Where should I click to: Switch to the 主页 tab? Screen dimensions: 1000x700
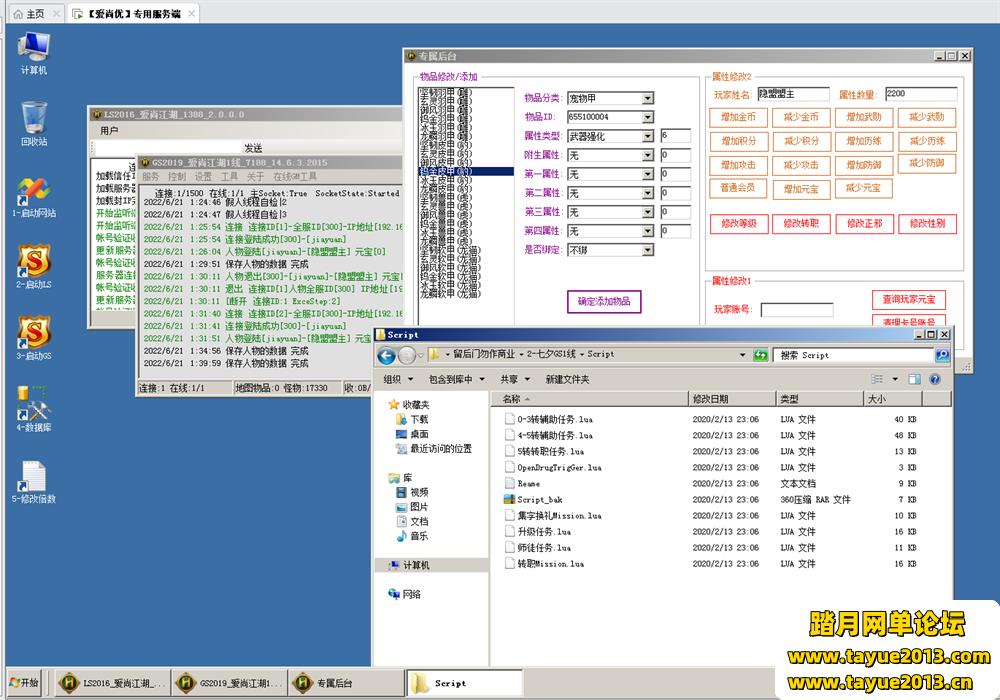point(36,13)
